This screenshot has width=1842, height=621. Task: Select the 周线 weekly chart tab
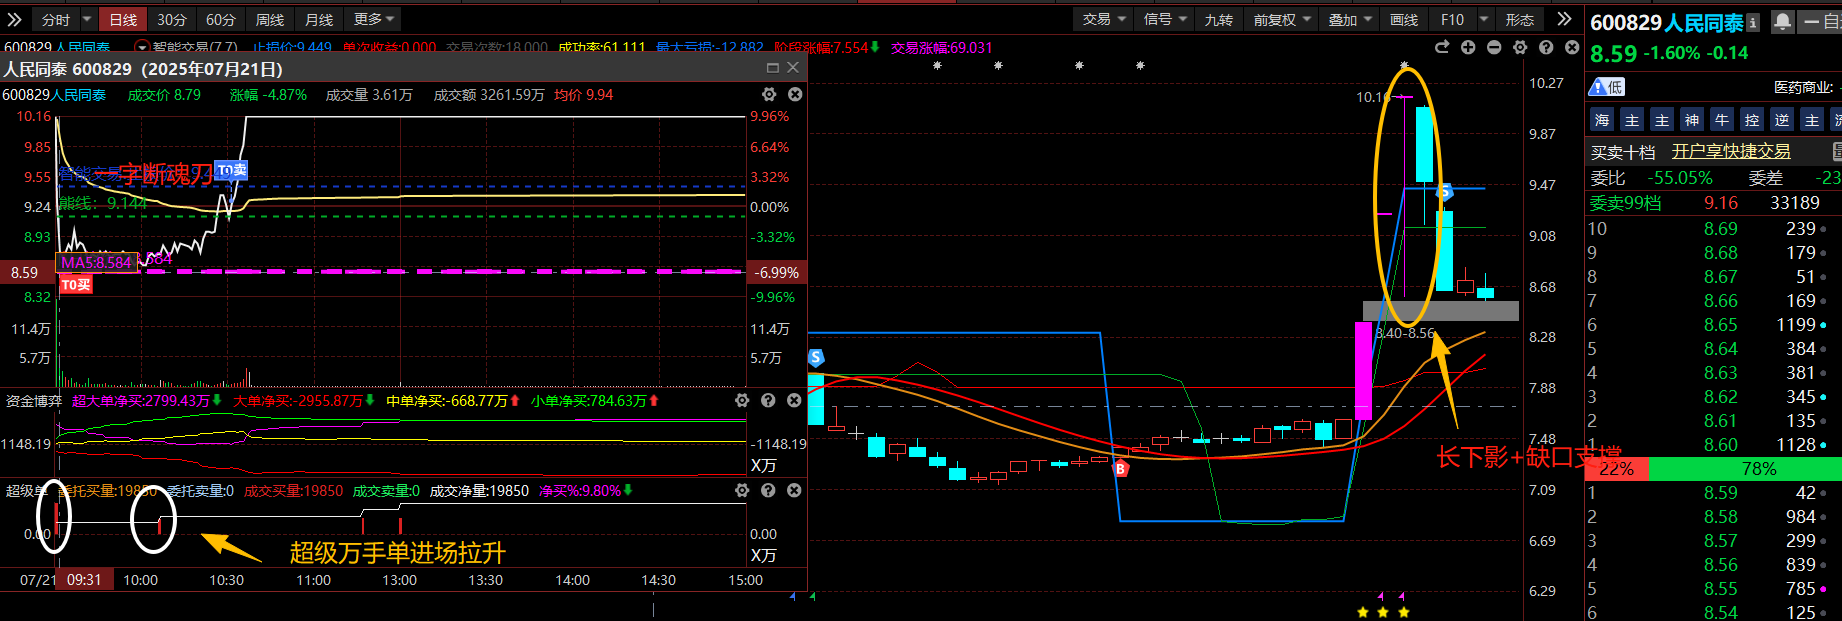click(270, 20)
